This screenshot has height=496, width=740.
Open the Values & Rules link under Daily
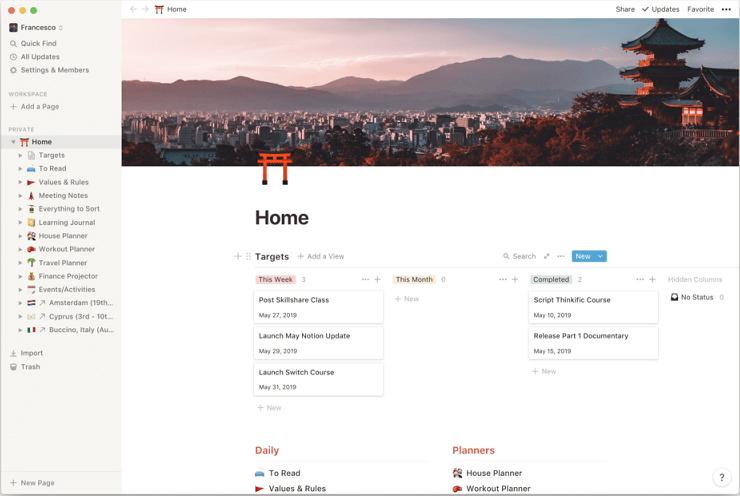pos(297,489)
